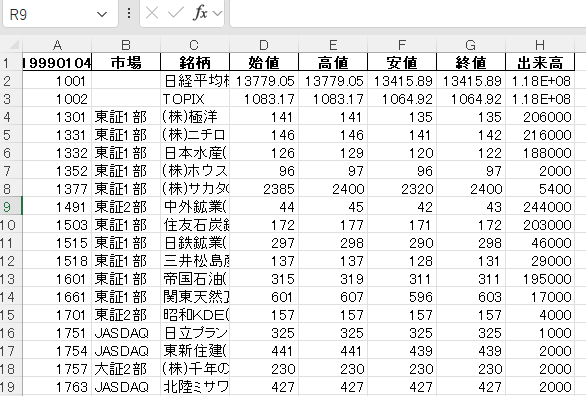Click cell 昭和KDE in row 15
The image size is (586, 396).
point(195,315)
